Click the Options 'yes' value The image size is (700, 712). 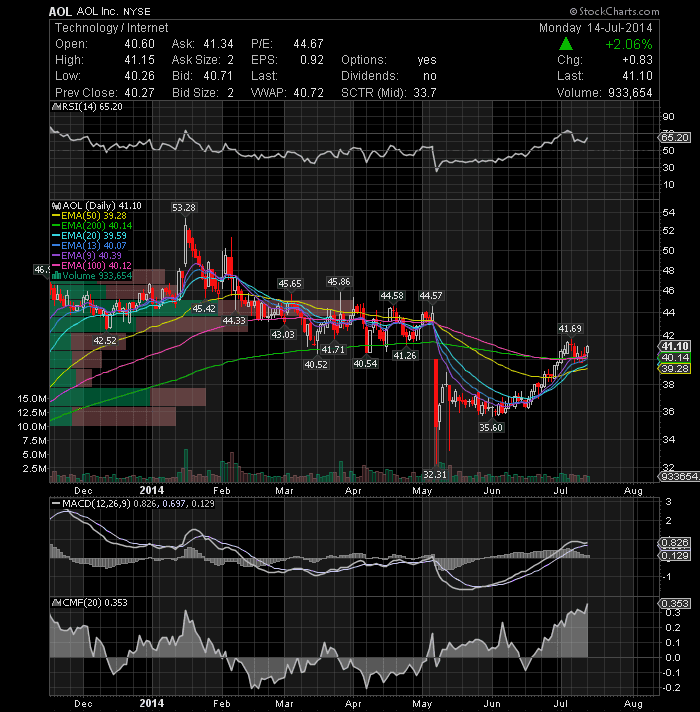pos(427,60)
